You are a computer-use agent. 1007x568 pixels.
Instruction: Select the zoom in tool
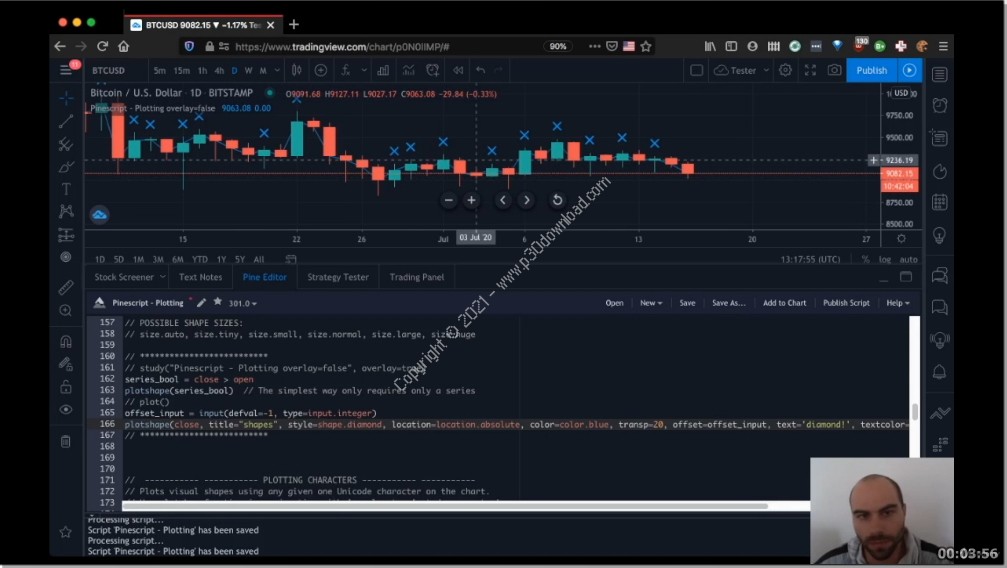pos(66,311)
